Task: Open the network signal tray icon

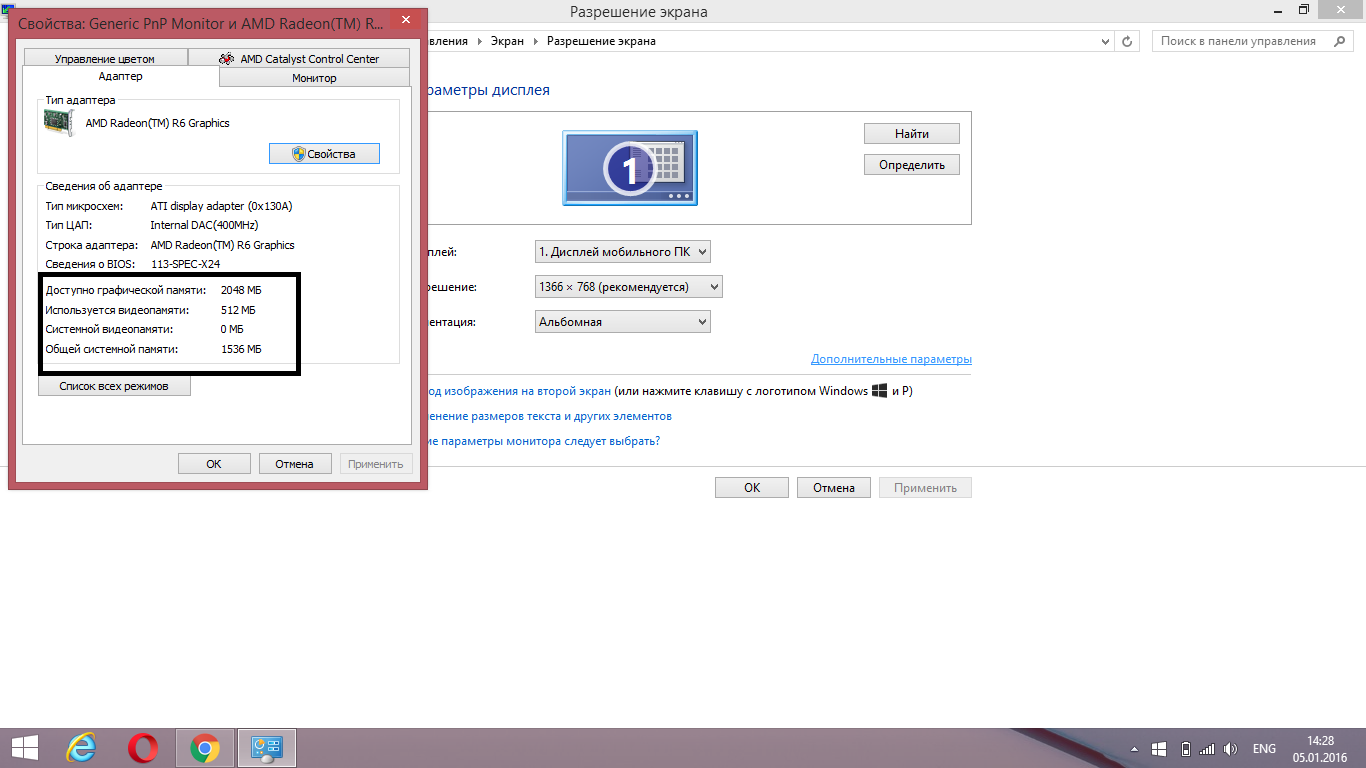Action: coord(1207,749)
